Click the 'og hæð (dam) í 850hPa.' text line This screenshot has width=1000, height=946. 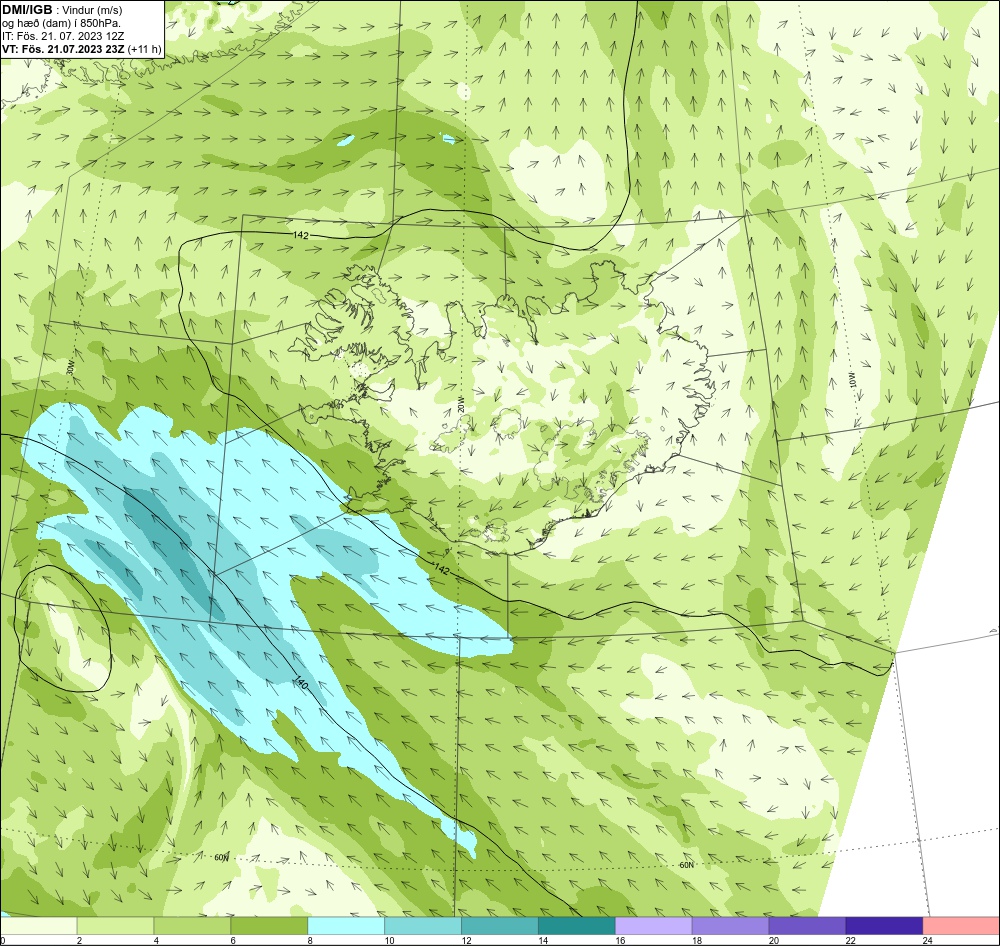tap(61, 23)
